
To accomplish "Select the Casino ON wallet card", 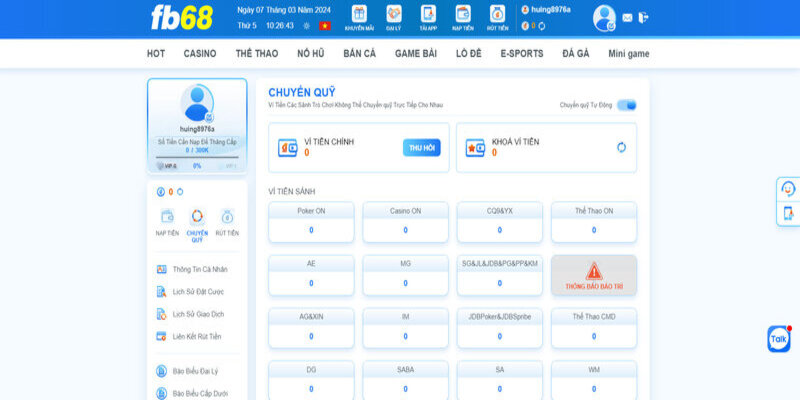I will [406, 222].
